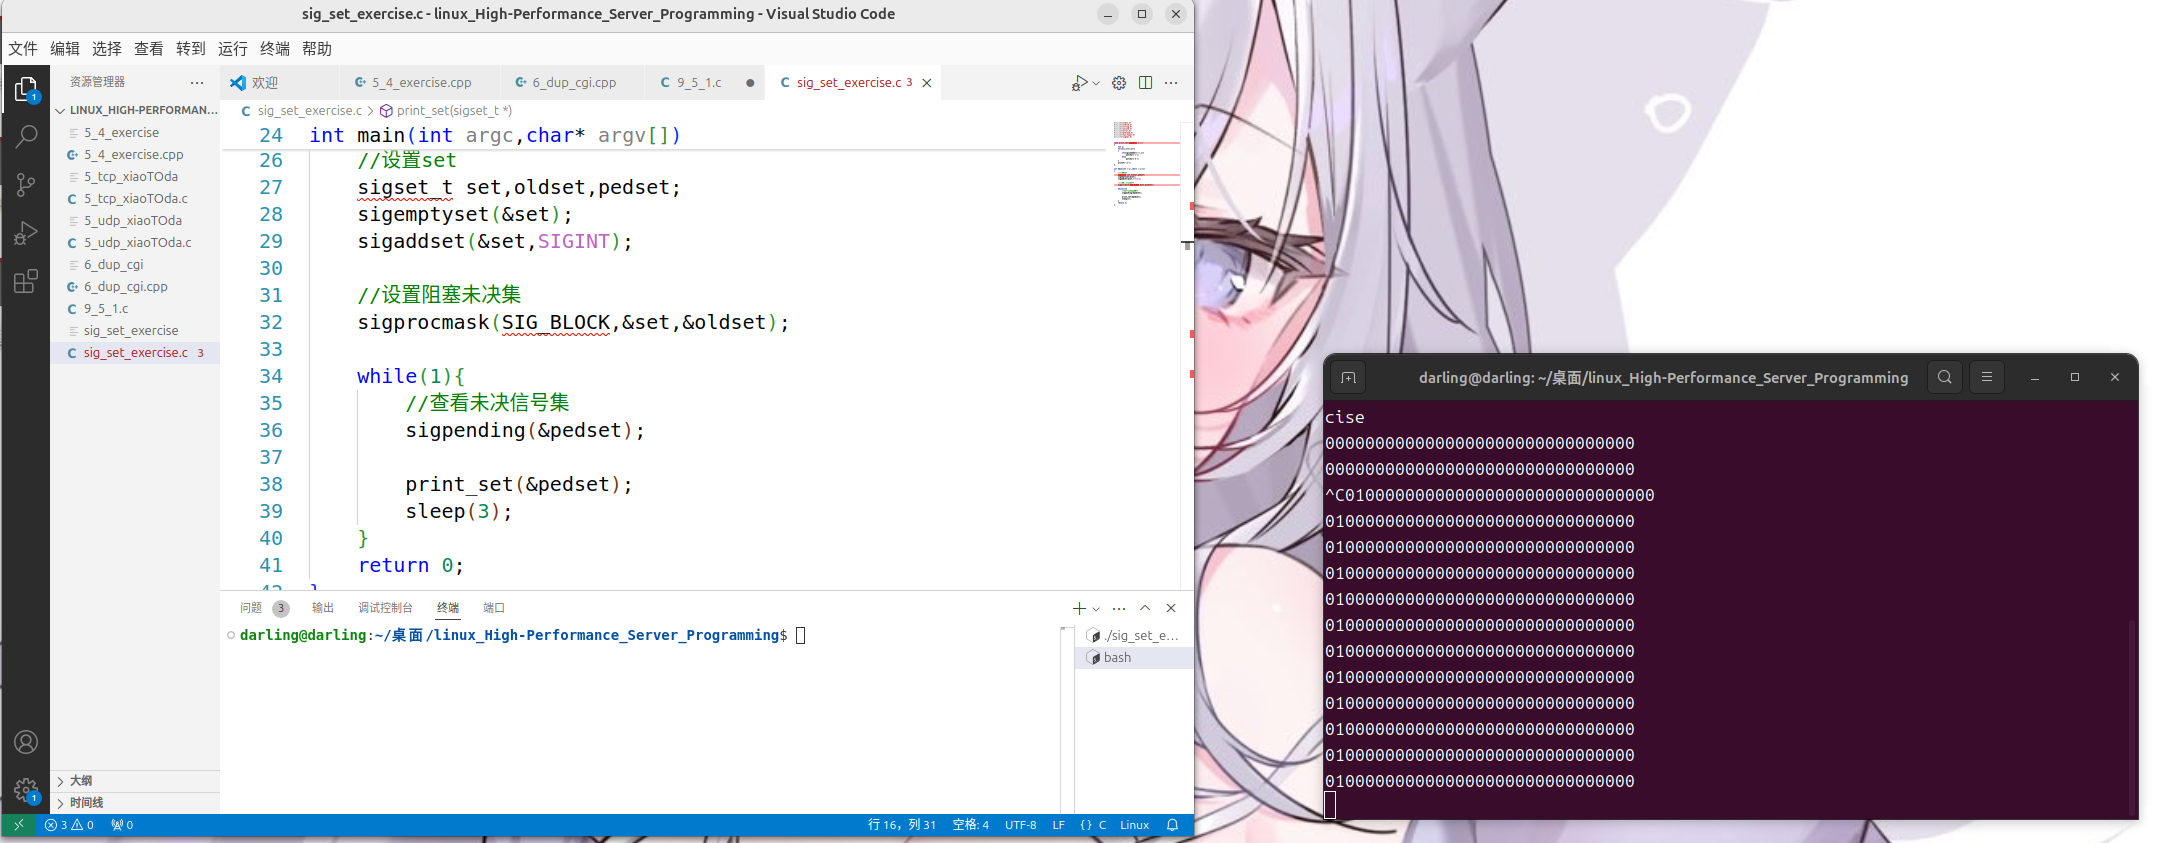Close the bottom terminal panel
This screenshot has width=2165, height=843.
point(1171,608)
